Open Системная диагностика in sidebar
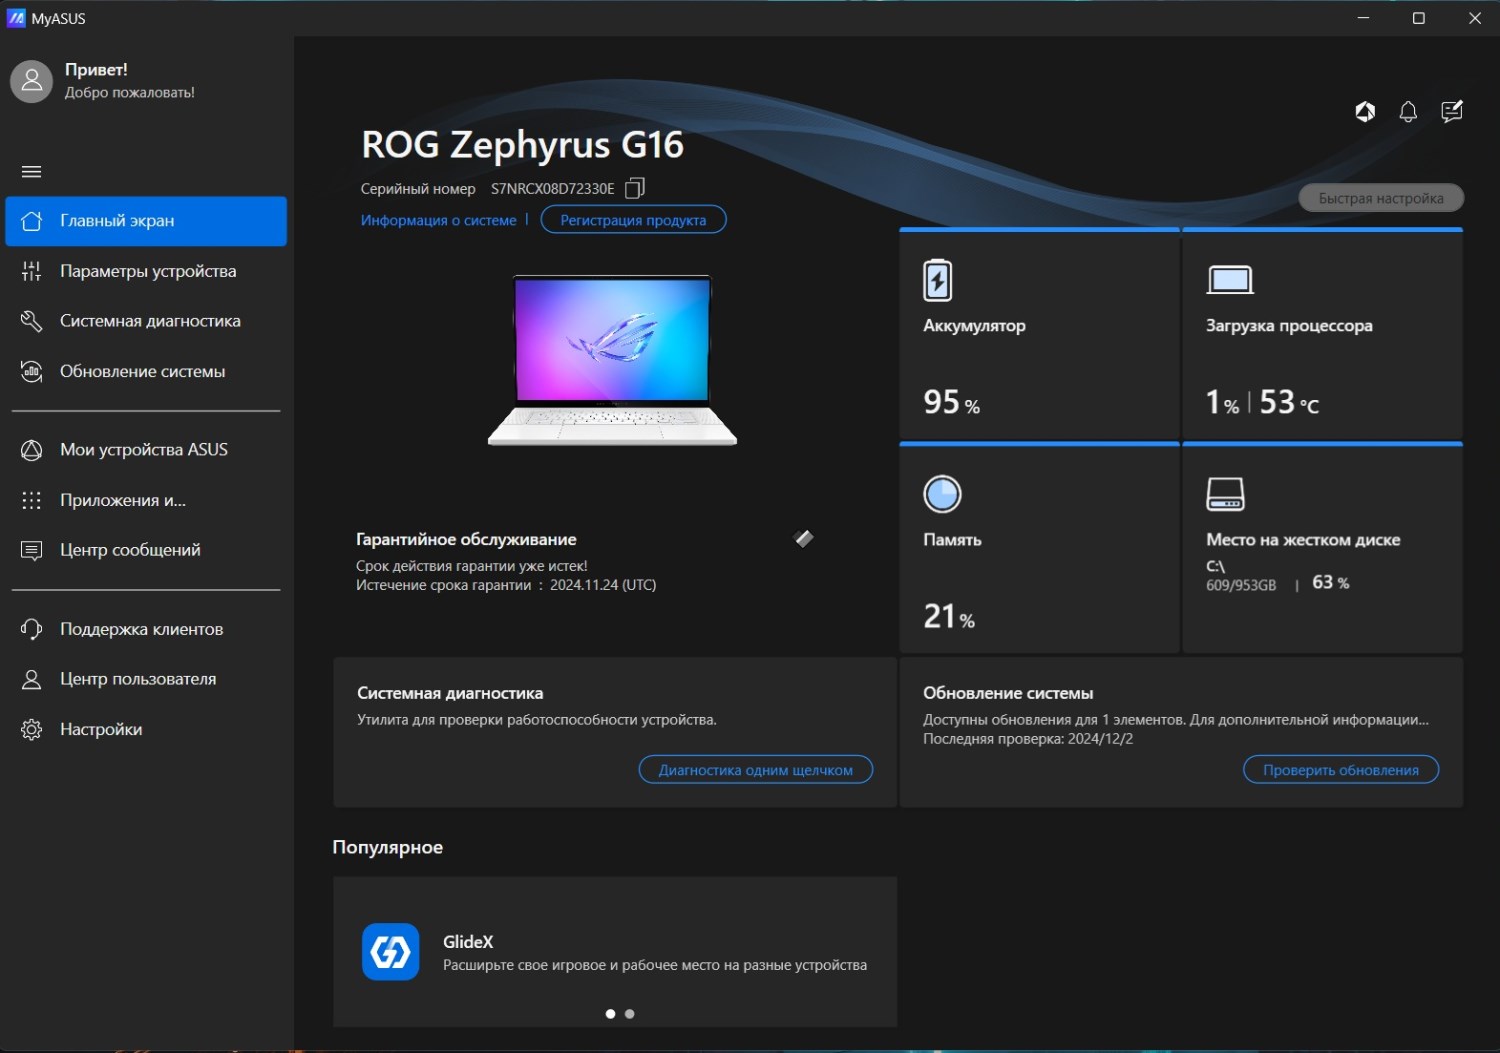Image resolution: width=1500 pixels, height=1053 pixels. (146, 321)
